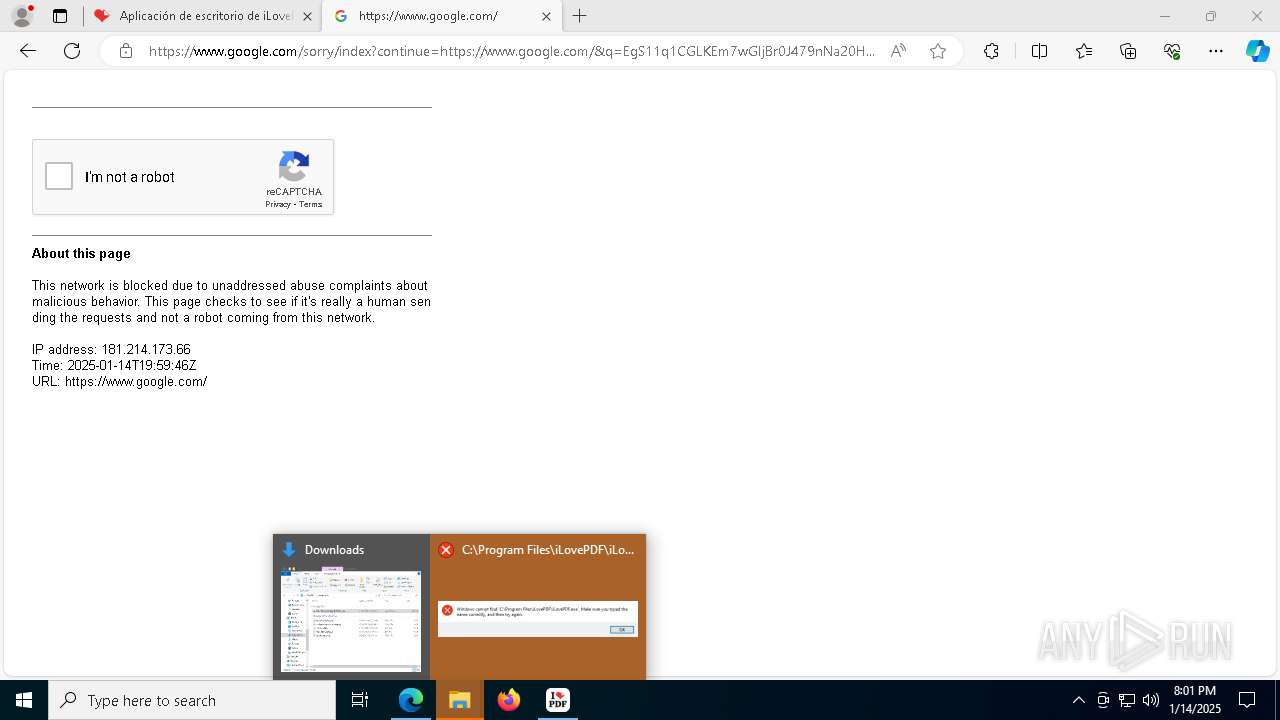Toggle Read aloud in address bar
Viewport: 1280px width, 720px height.
[x=898, y=51]
